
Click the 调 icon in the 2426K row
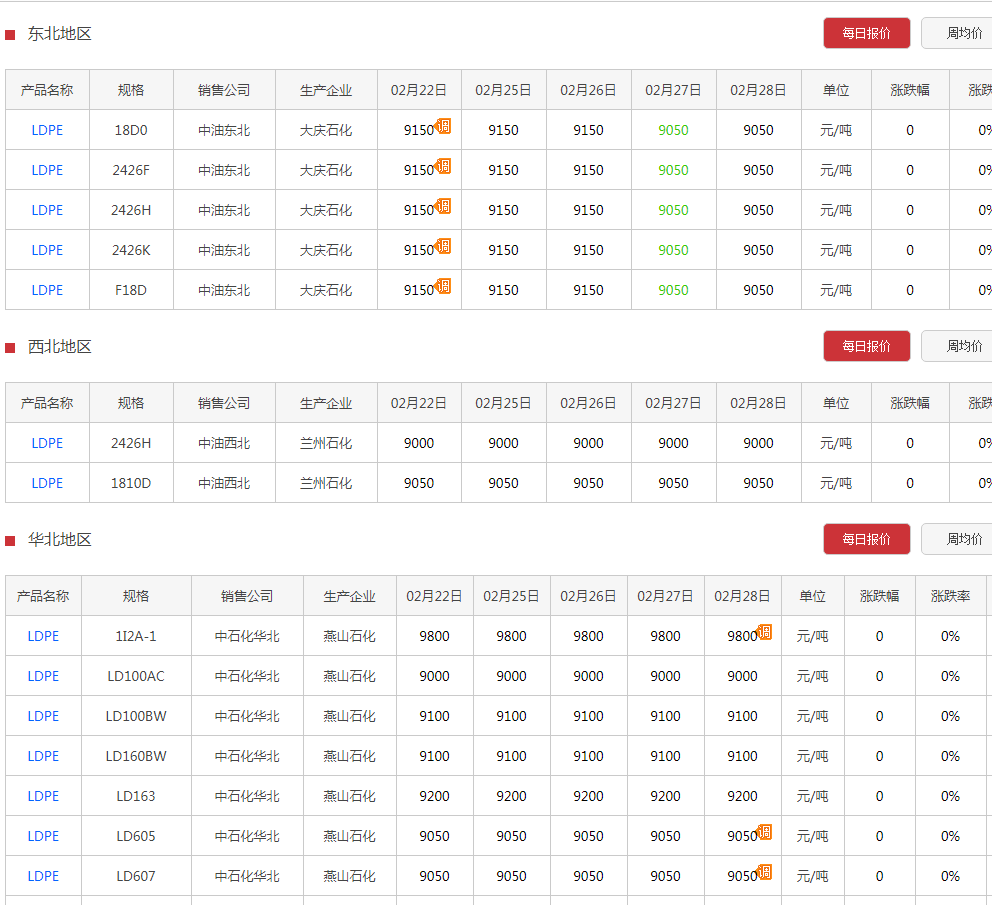[x=443, y=246]
